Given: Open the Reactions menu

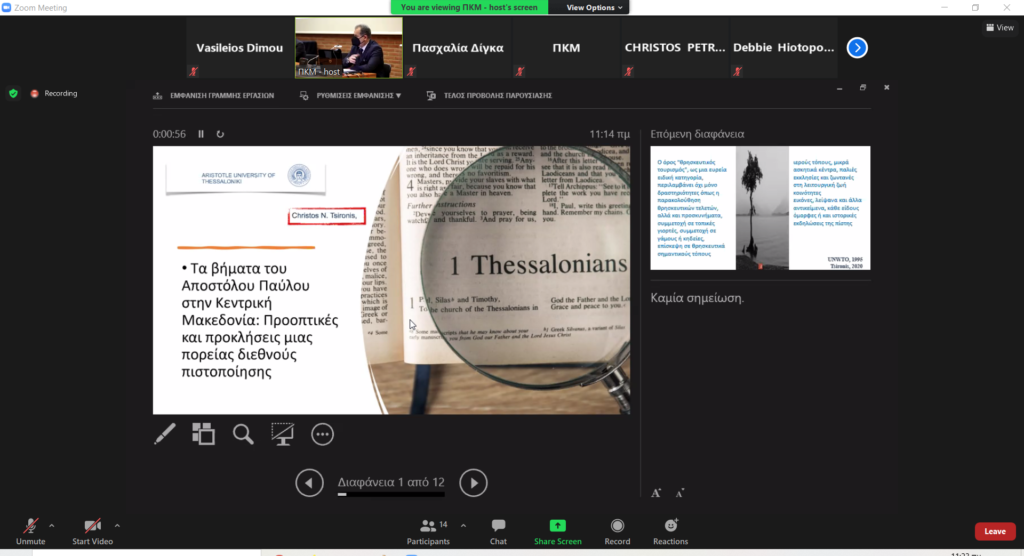Looking at the screenshot, I should (671, 531).
